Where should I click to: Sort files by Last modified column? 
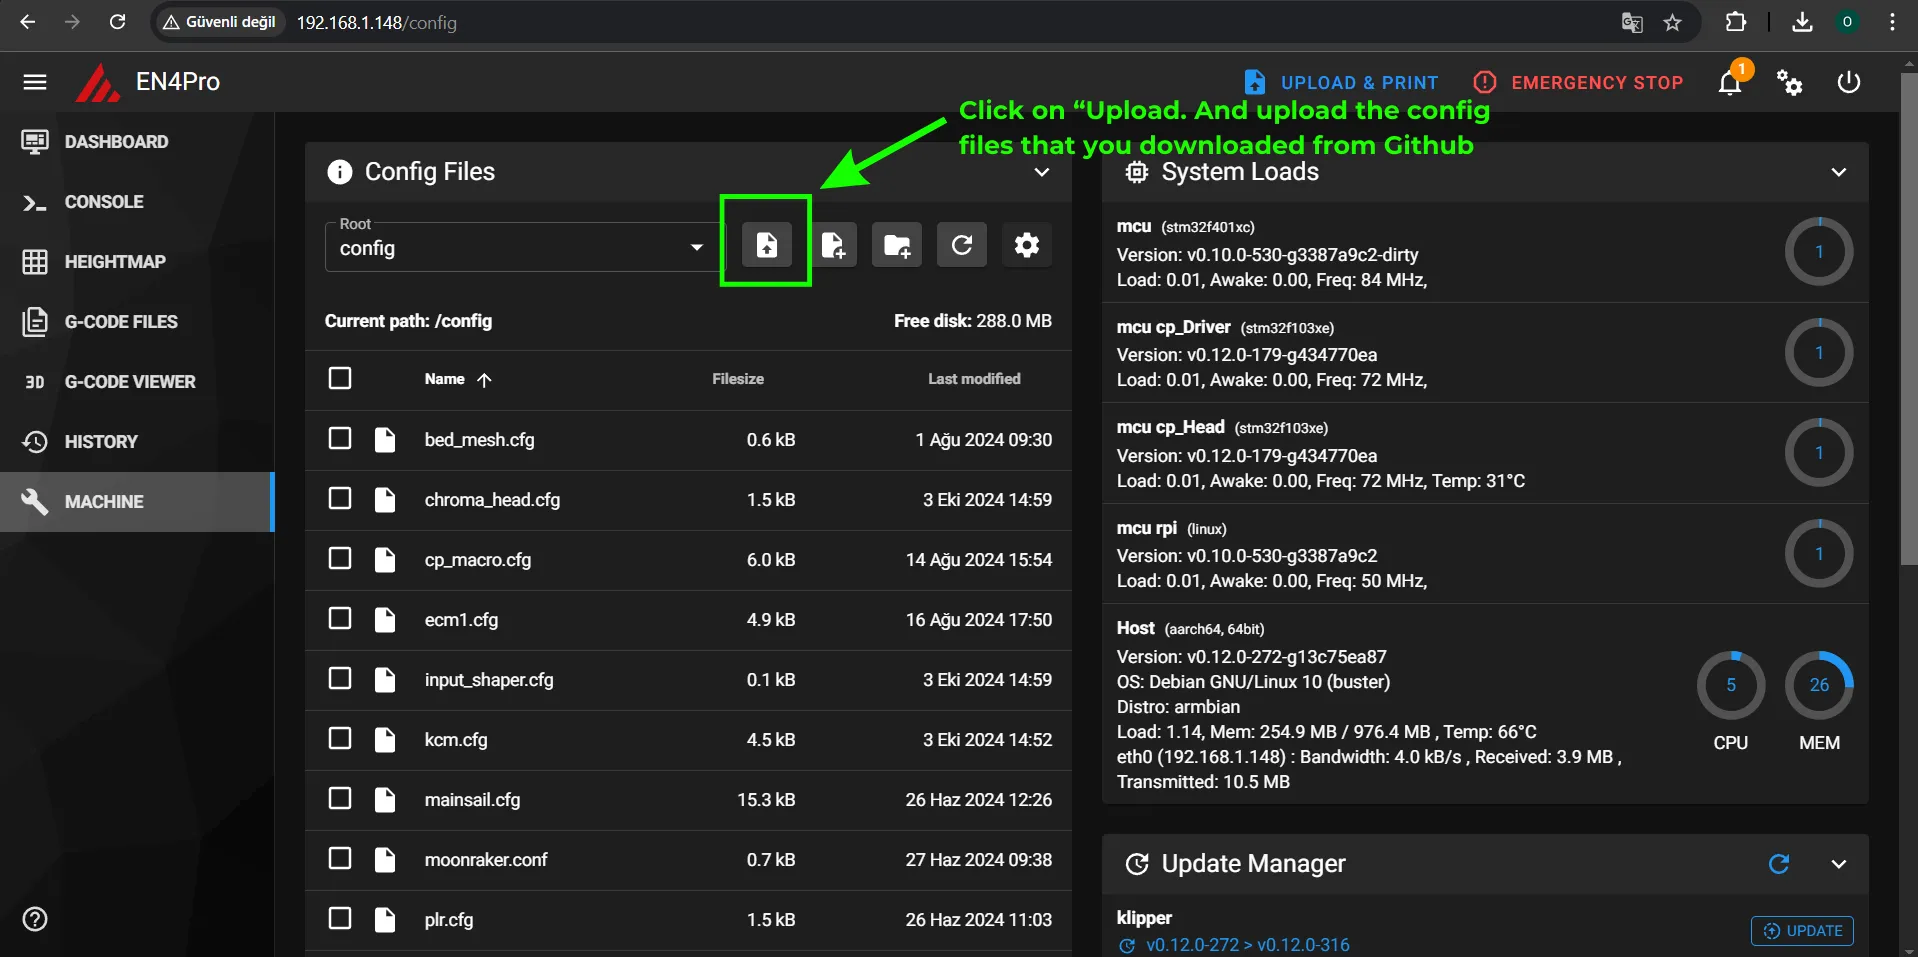click(974, 379)
